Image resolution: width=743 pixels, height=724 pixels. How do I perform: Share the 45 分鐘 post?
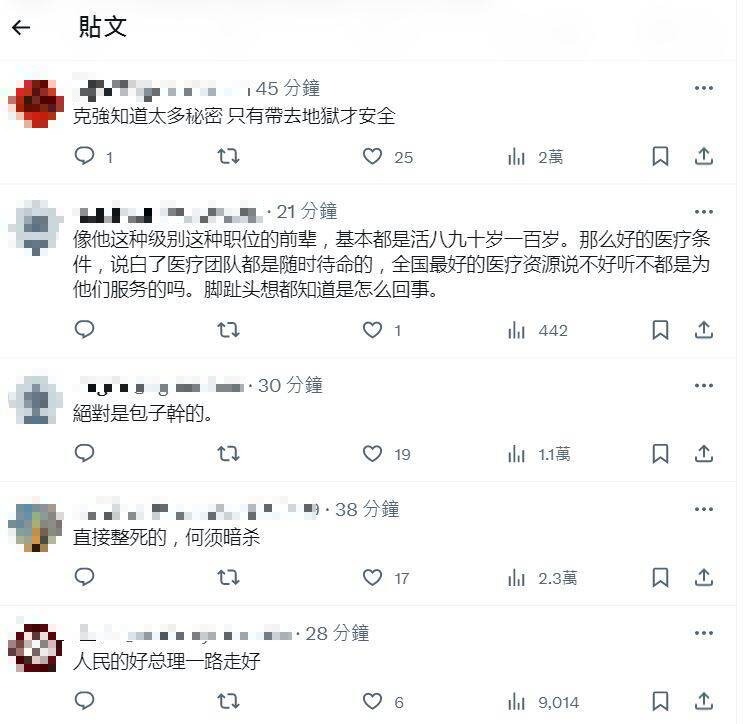click(704, 156)
